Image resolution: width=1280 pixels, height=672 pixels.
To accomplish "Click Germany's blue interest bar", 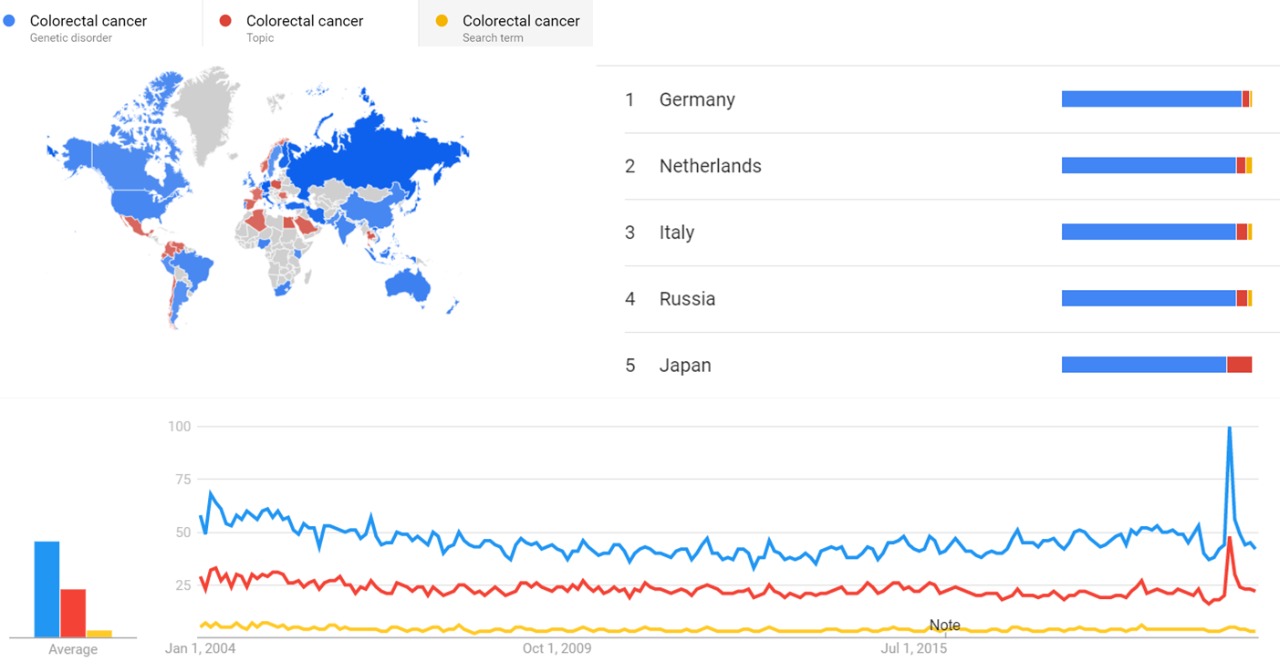I will pyautogui.click(x=1150, y=99).
